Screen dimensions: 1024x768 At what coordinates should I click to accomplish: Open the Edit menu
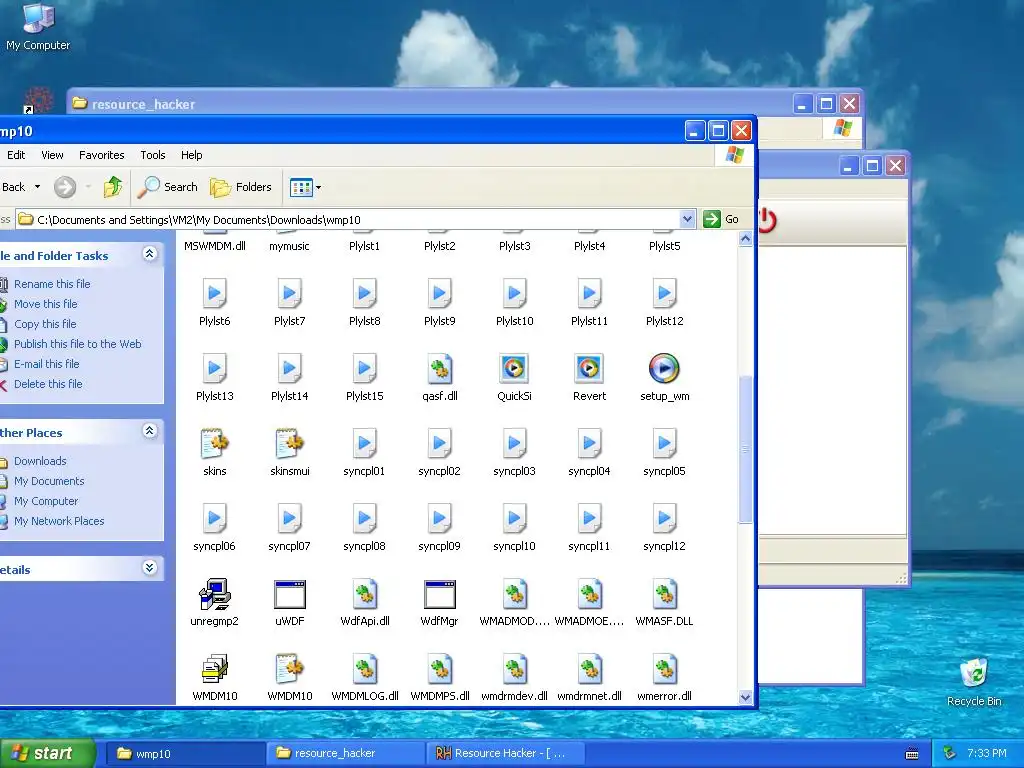point(16,155)
